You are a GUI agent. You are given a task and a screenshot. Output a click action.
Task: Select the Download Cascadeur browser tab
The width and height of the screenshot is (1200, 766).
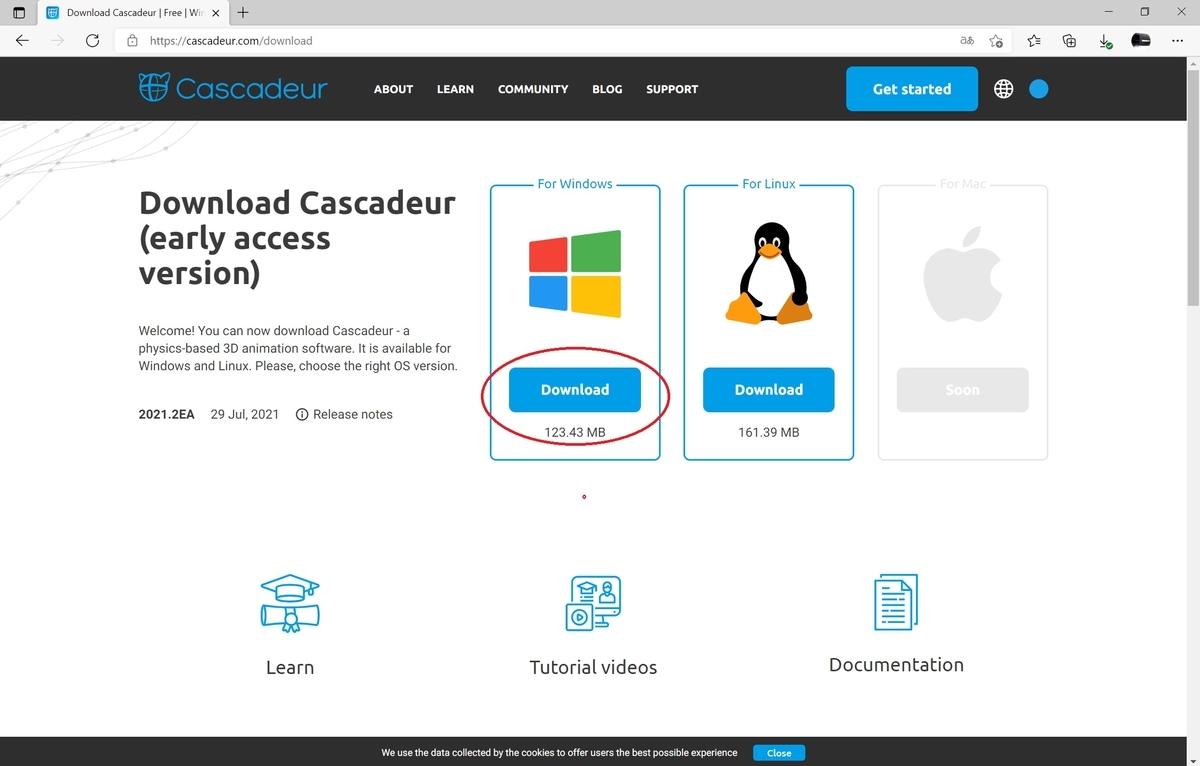tap(134, 13)
